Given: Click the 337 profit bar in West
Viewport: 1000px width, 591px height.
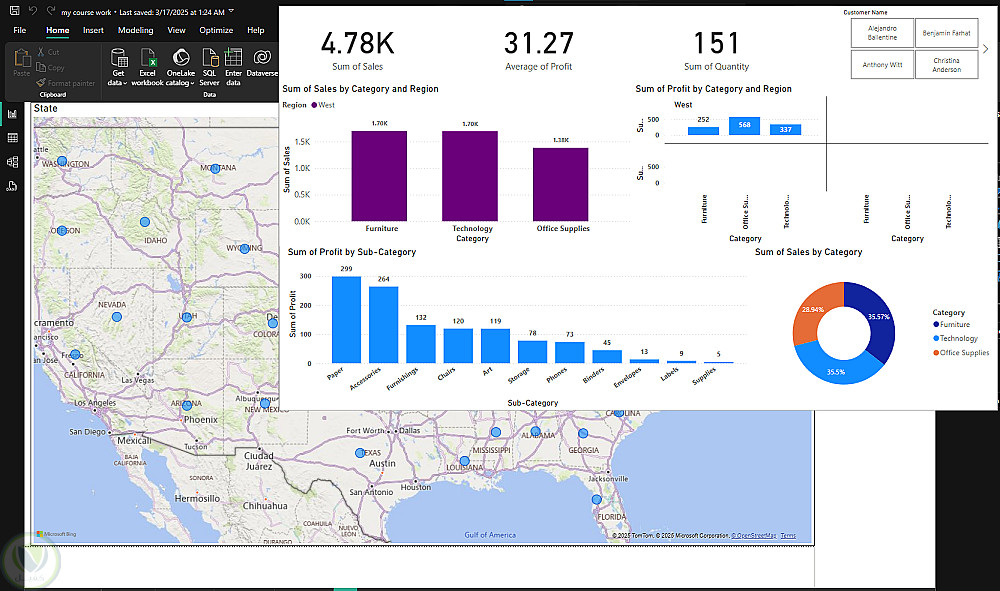Looking at the screenshot, I should point(785,129).
